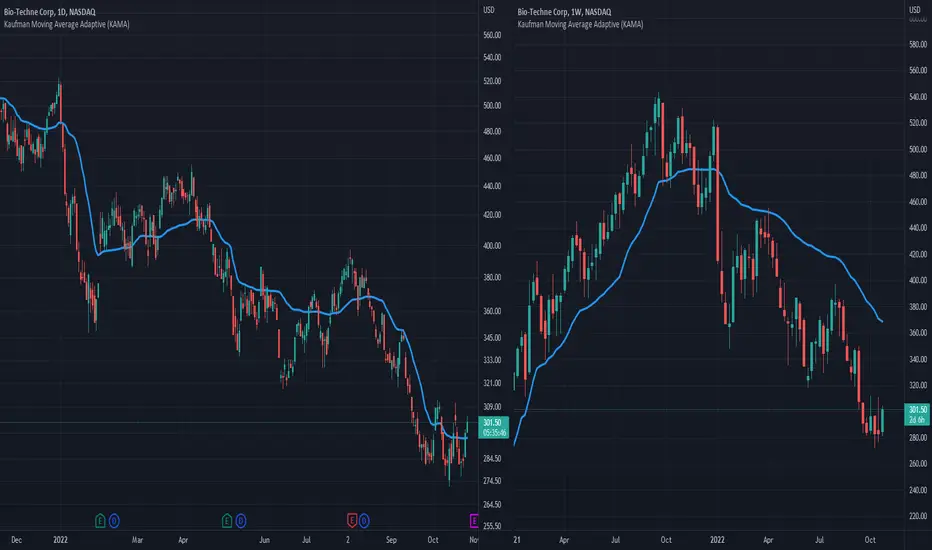Click 500.00 on the weekly price axis
This screenshot has width=932, height=550.
tap(918, 149)
